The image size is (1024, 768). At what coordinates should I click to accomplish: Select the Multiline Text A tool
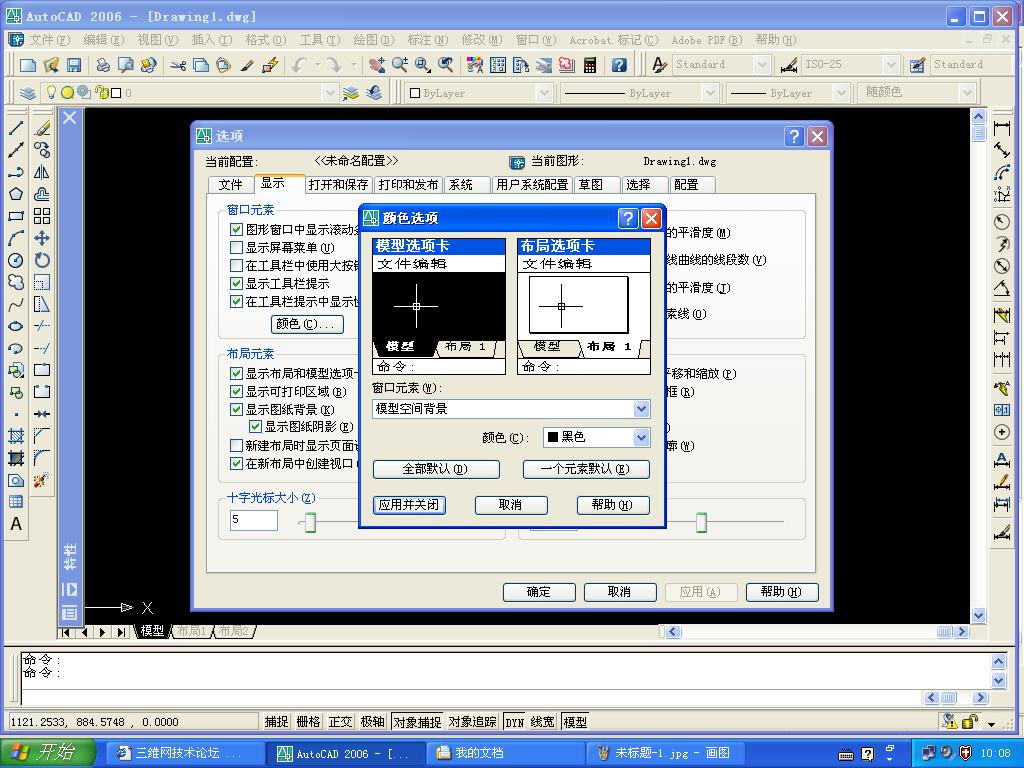click(x=16, y=524)
